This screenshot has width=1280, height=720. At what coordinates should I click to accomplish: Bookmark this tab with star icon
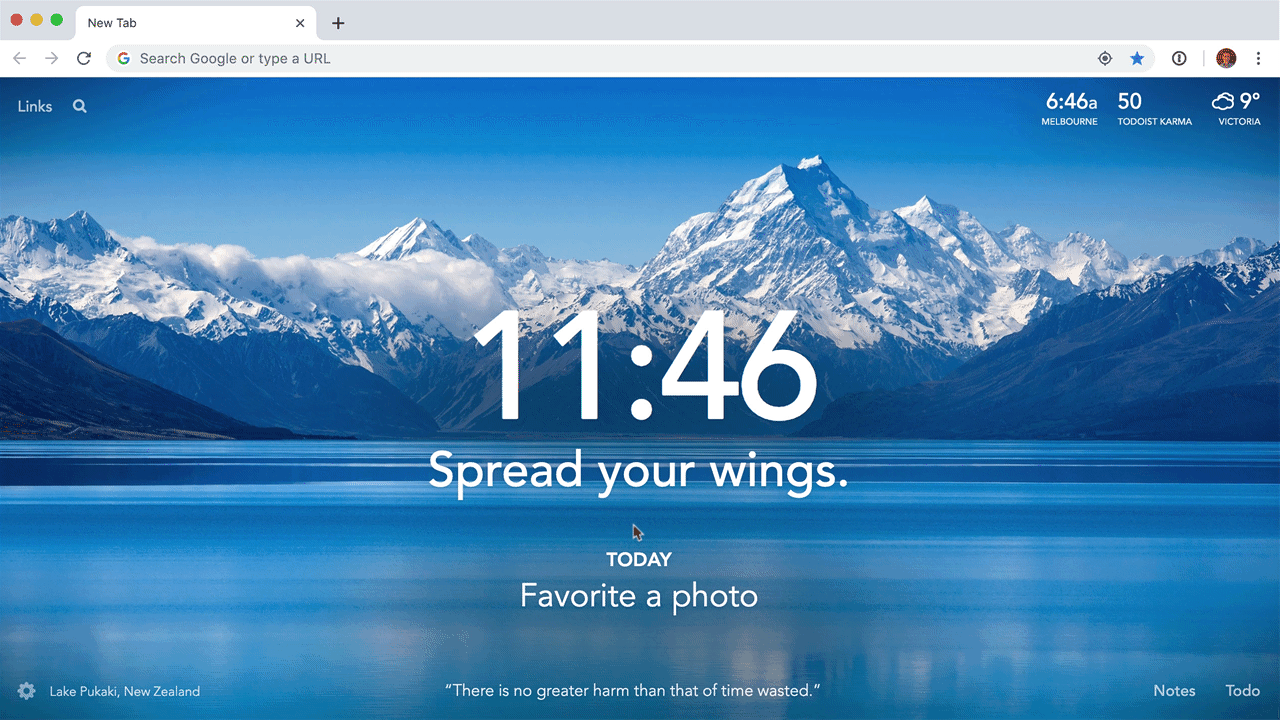tap(1137, 58)
